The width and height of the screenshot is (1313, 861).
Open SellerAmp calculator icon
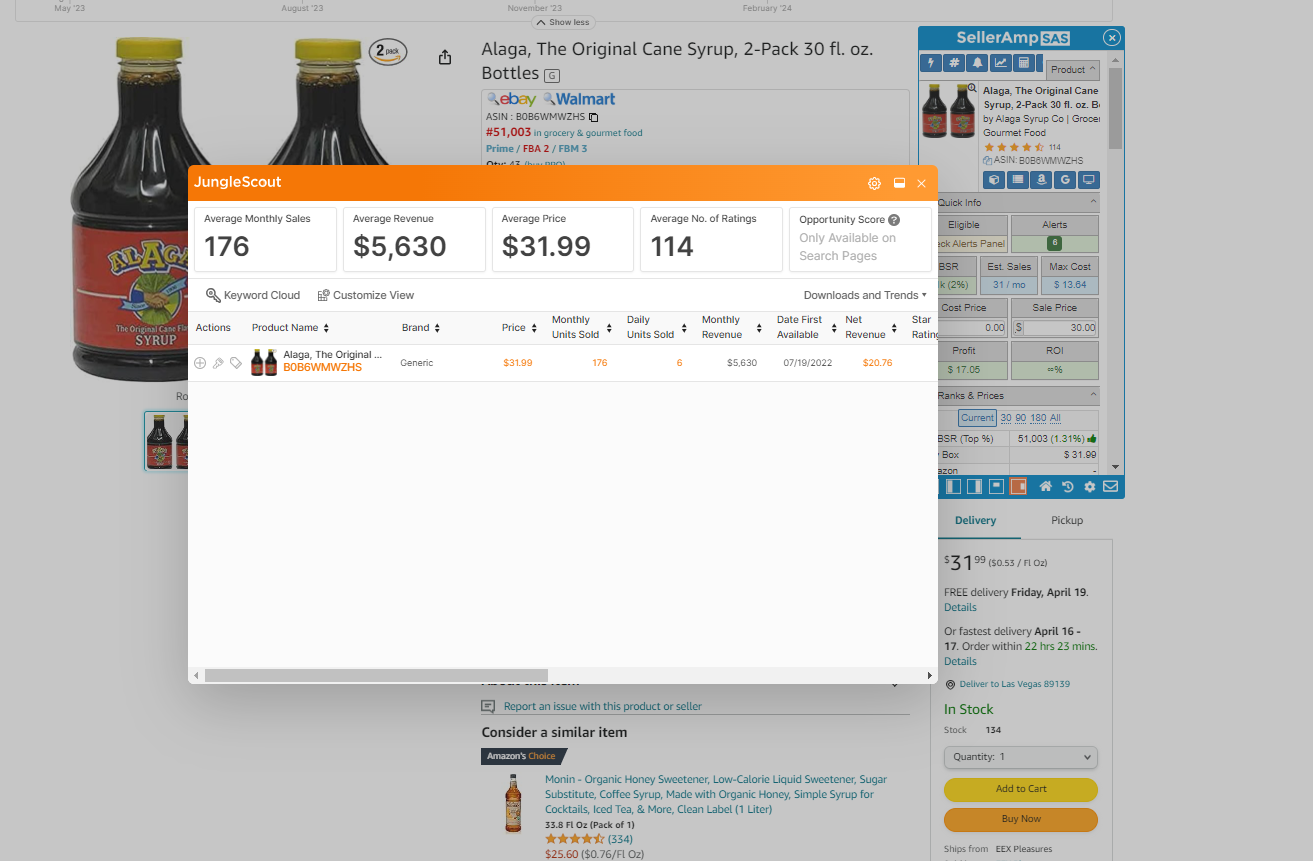point(1023,63)
